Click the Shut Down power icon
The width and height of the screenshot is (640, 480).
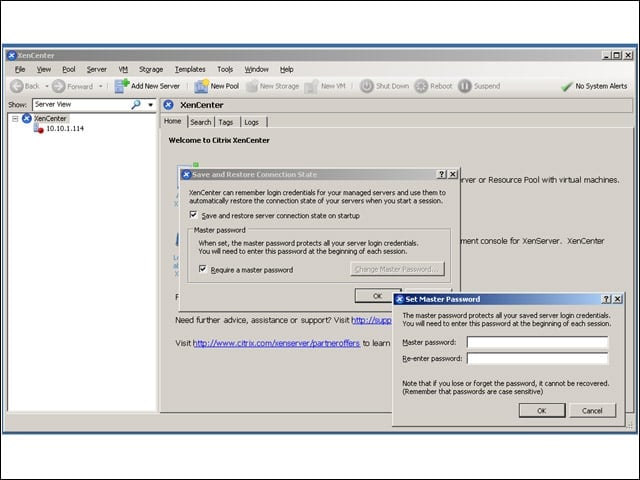367,86
